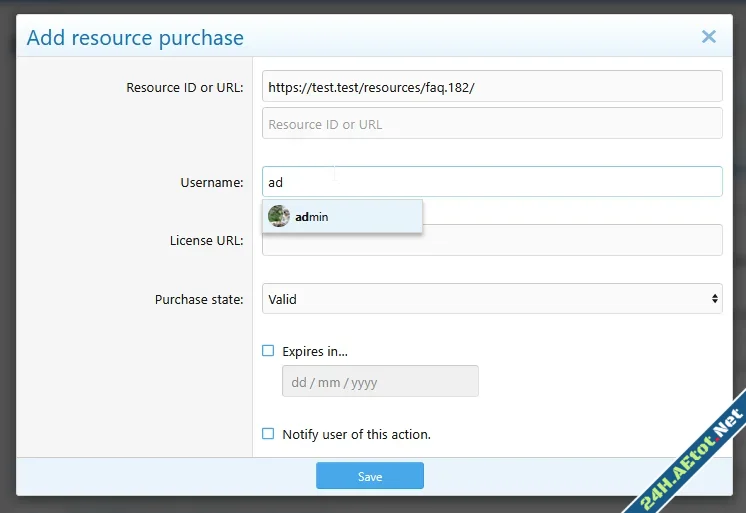This screenshot has height=513, width=746.
Task: Click the 'Expires in...' label text
Action: click(x=315, y=351)
